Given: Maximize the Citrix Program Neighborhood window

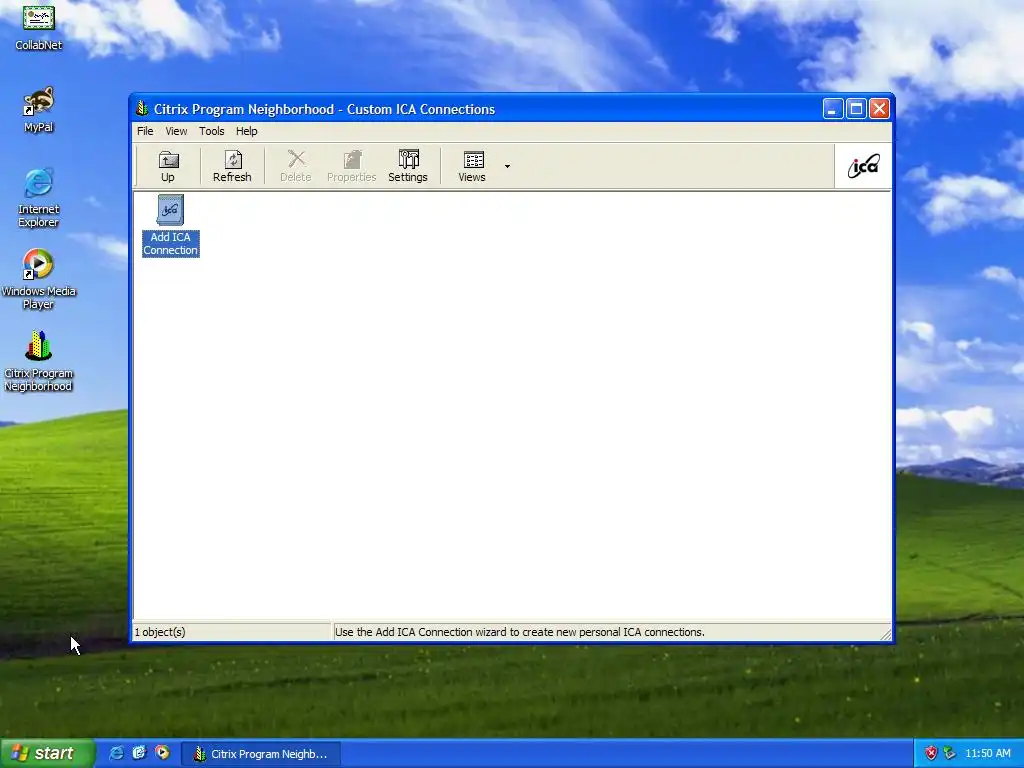Looking at the screenshot, I should (856, 109).
